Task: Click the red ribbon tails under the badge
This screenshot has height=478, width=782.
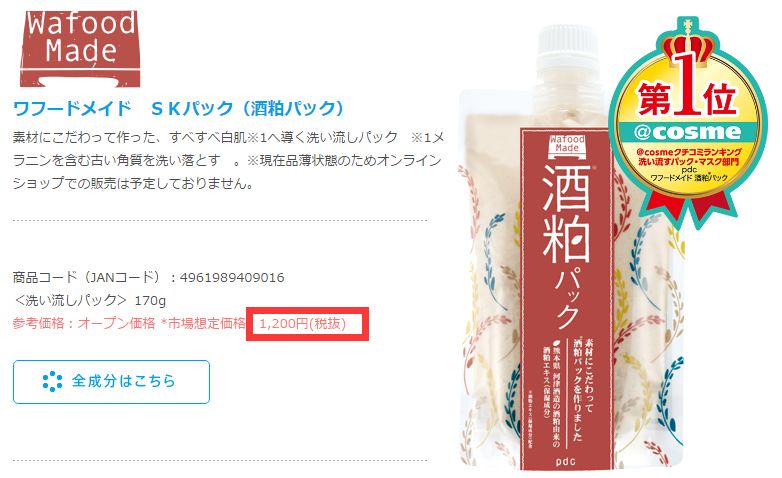Action: tap(689, 204)
